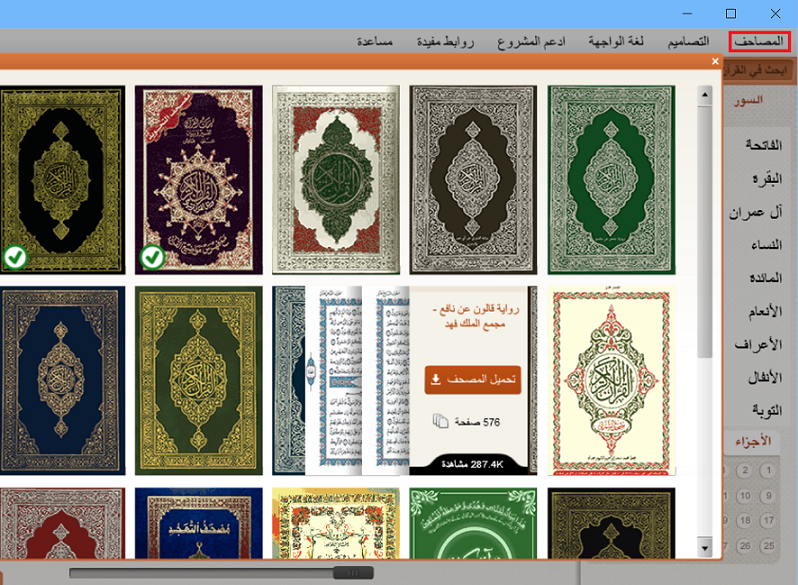
Task: Click green checkmark on maroon mushaf cover
Action: 152,257
